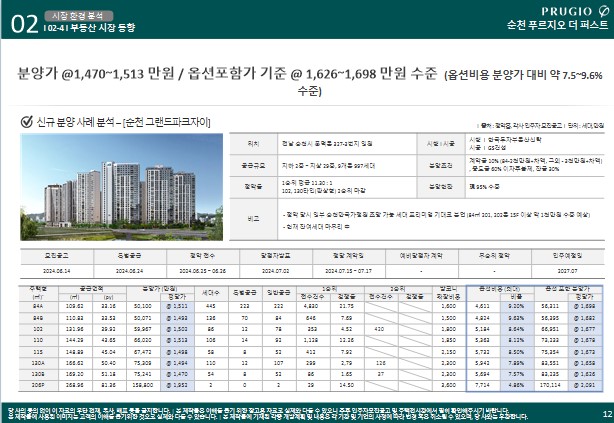The image size is (614, 423).
Task: Click the 14.50 competition rate cell
Action: pos(347,385)
